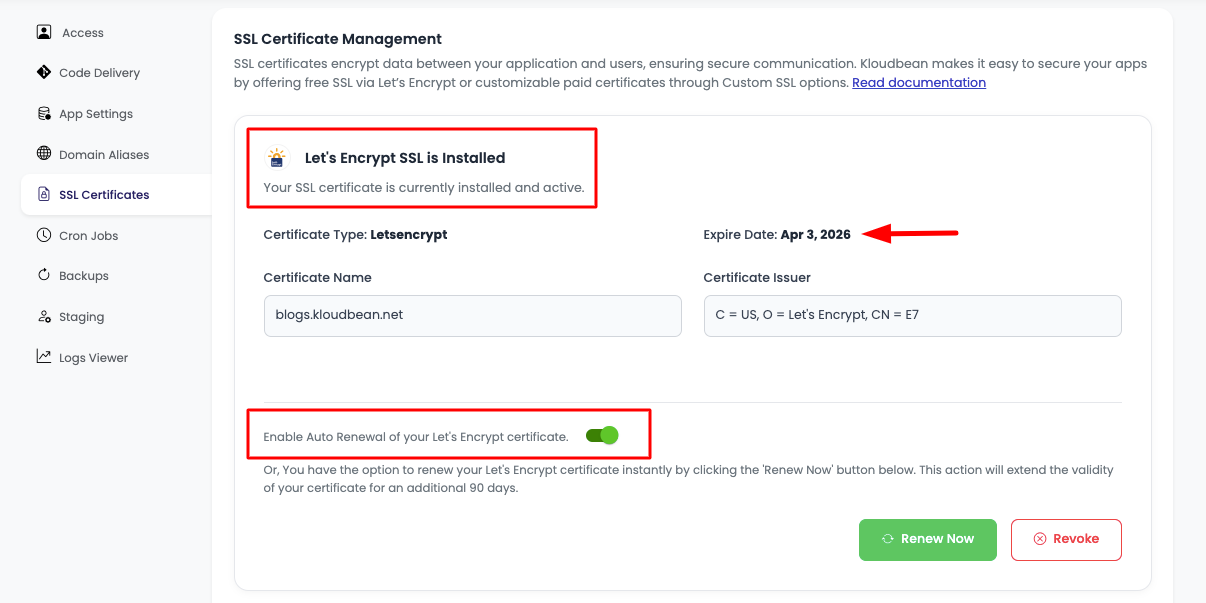
Task: Click the Certificate Issuer field
Action: pyautogui.click(x=912, y=315)
